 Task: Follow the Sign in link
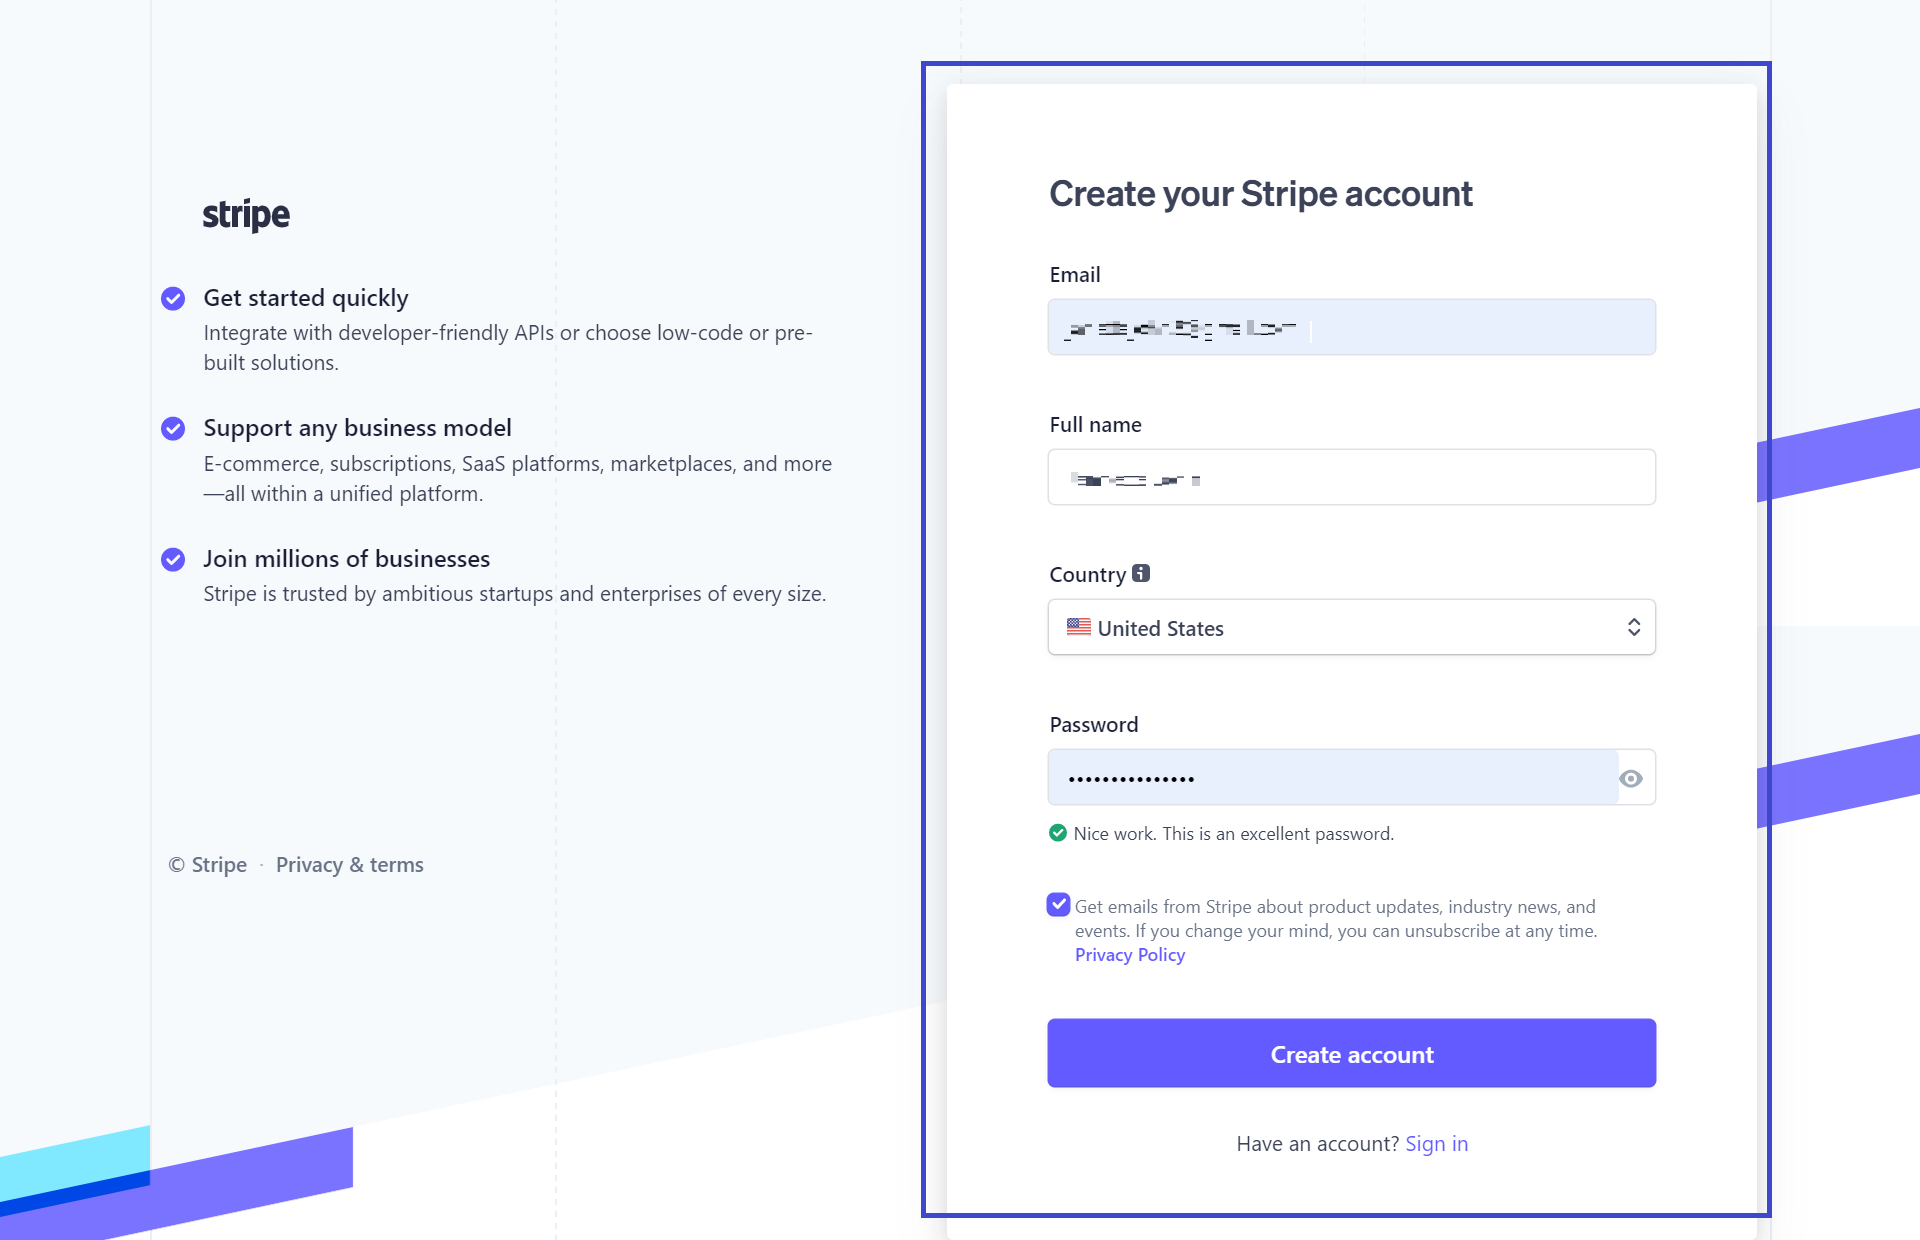1436,1143
